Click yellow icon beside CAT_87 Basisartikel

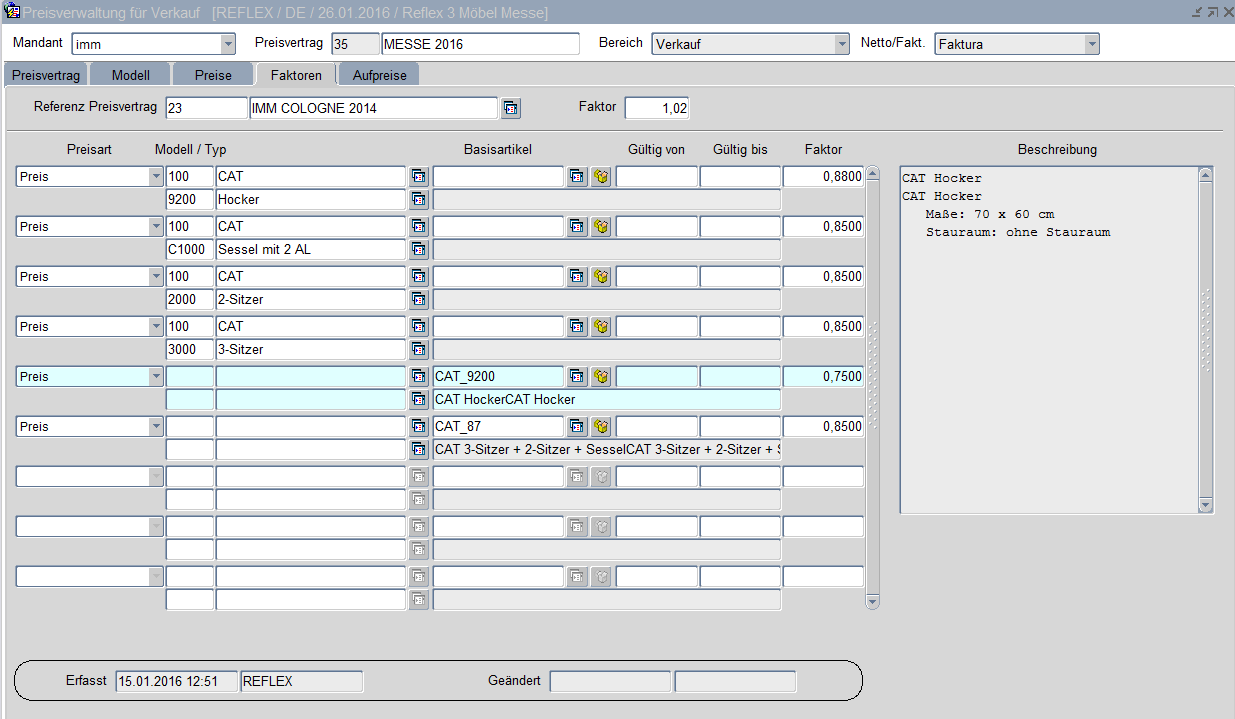(x=601, y=427)
